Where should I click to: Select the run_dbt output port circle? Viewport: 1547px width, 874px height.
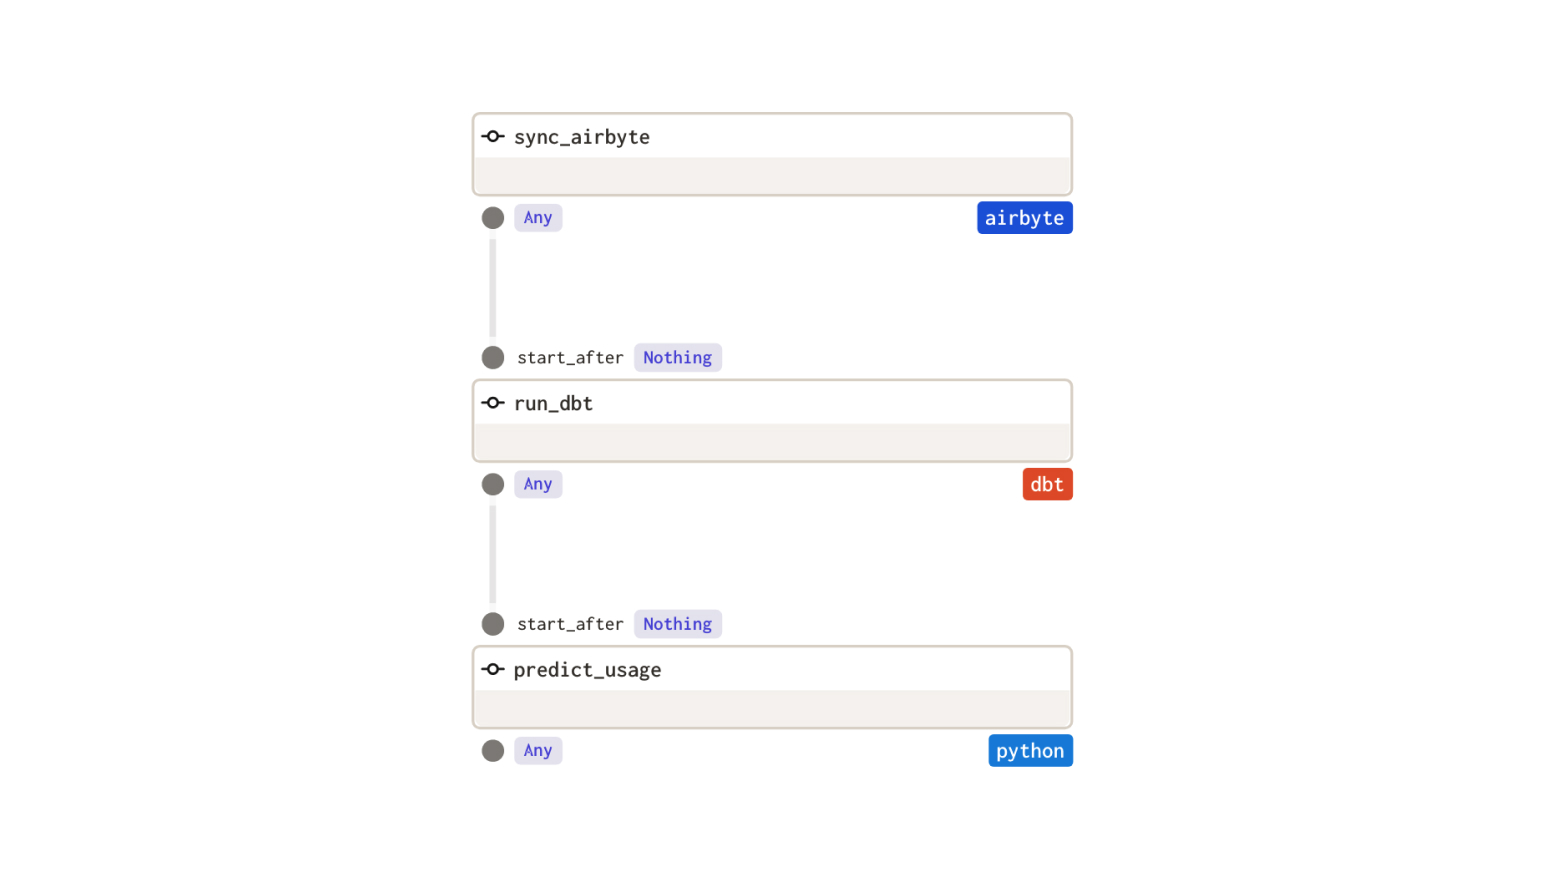tap(493, 485)
